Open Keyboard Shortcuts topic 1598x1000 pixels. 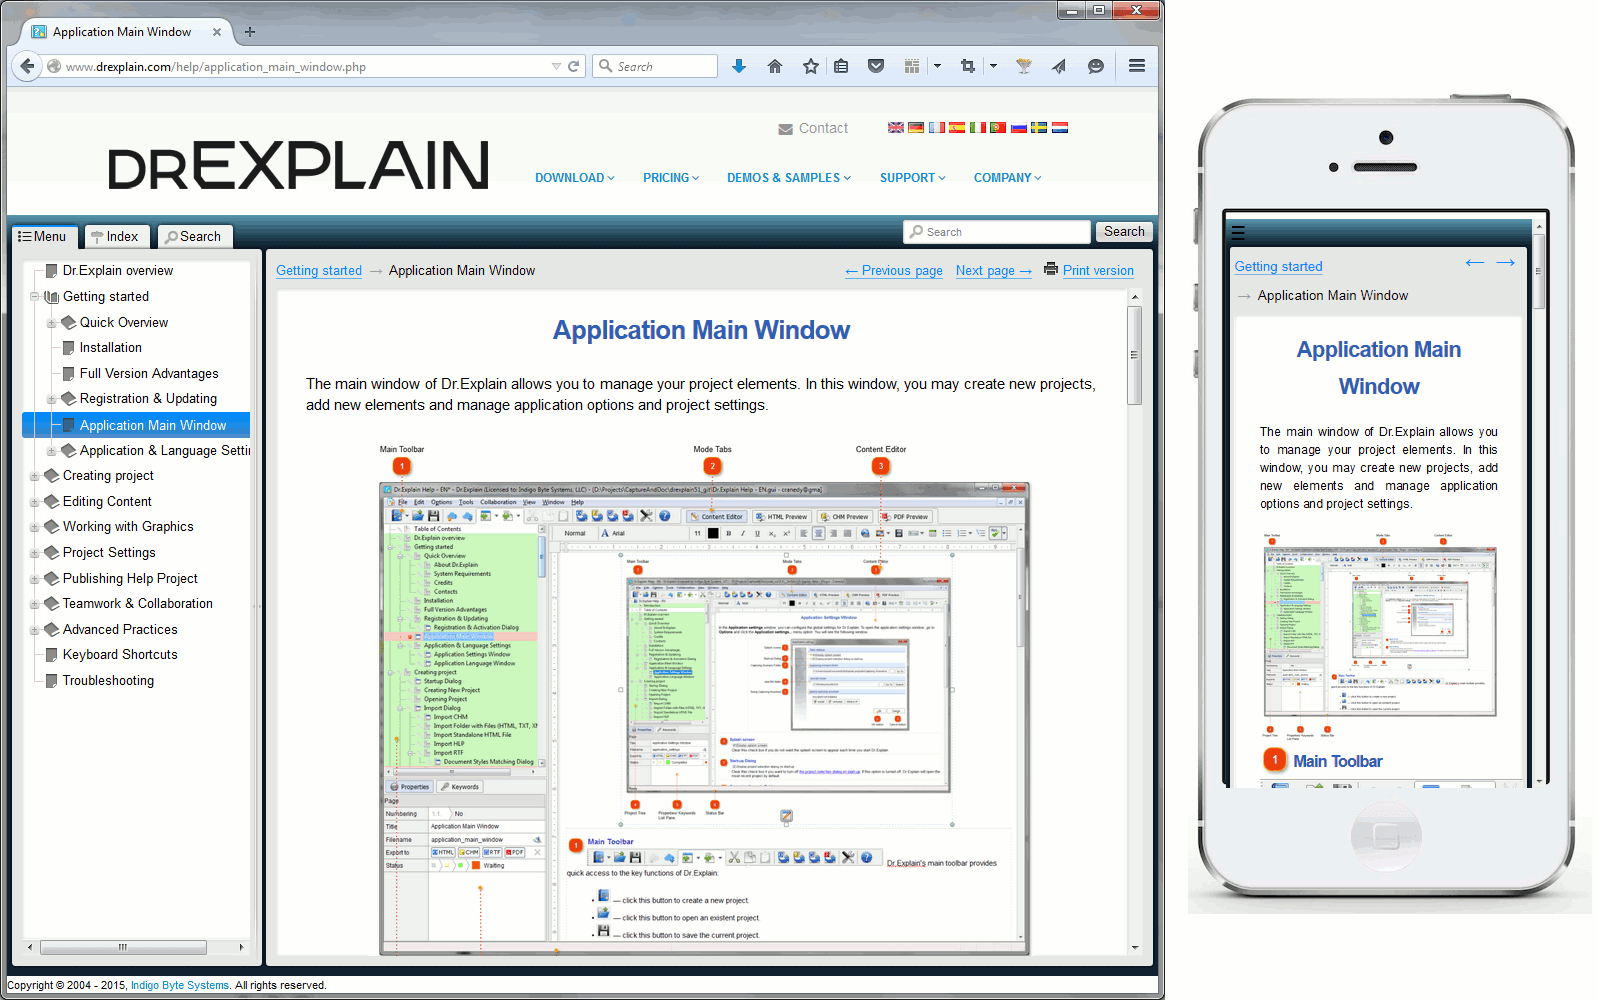click(120, 655)
